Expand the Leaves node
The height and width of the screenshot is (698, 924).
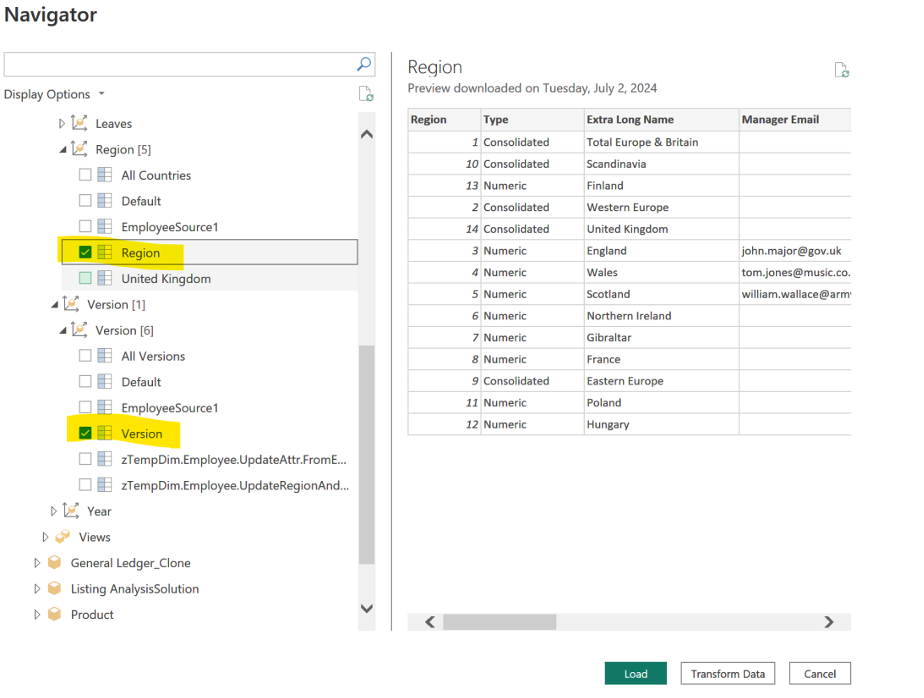[x=62, y=123]
